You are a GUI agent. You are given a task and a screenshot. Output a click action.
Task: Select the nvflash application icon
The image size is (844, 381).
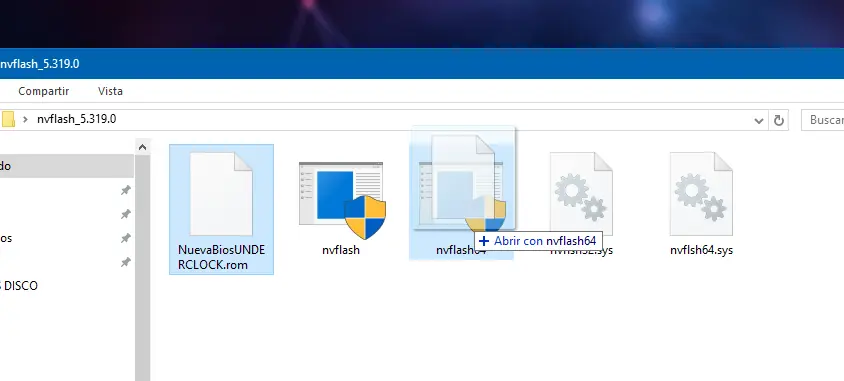(342, 200)
